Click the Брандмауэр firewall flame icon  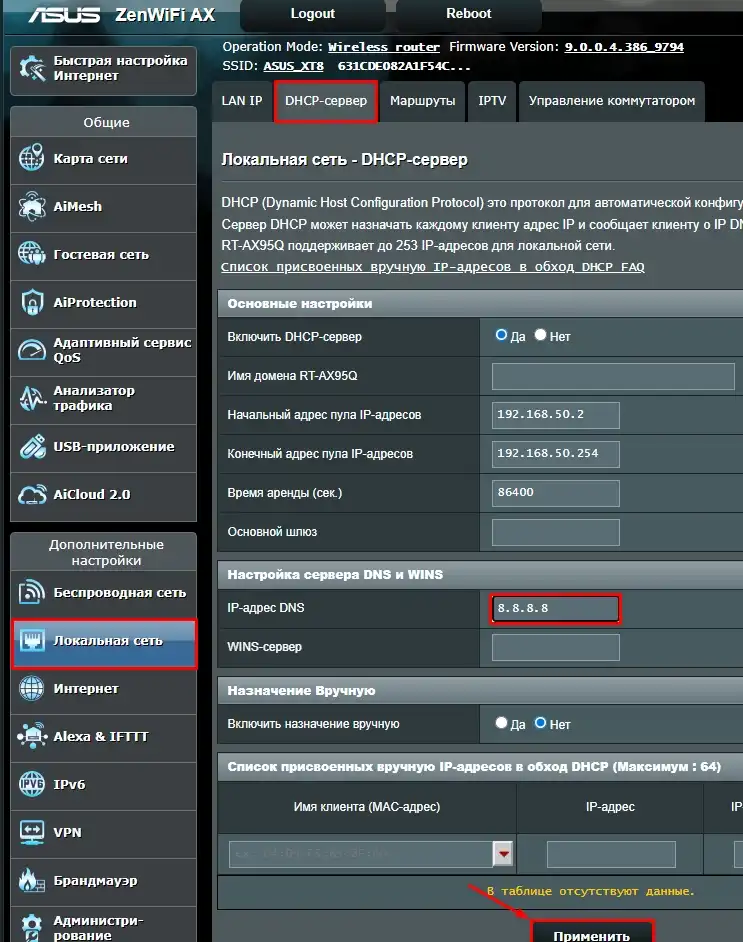[31, 880]
